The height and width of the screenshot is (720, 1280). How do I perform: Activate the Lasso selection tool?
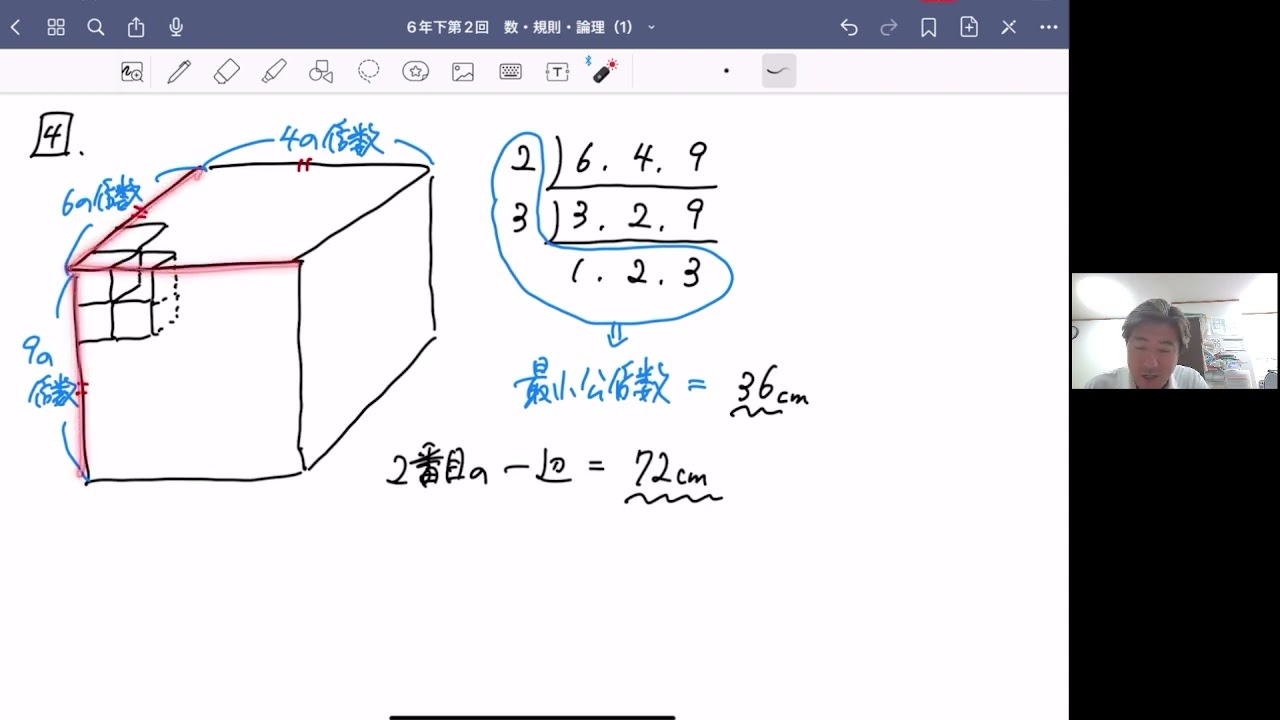coord(368,71)
